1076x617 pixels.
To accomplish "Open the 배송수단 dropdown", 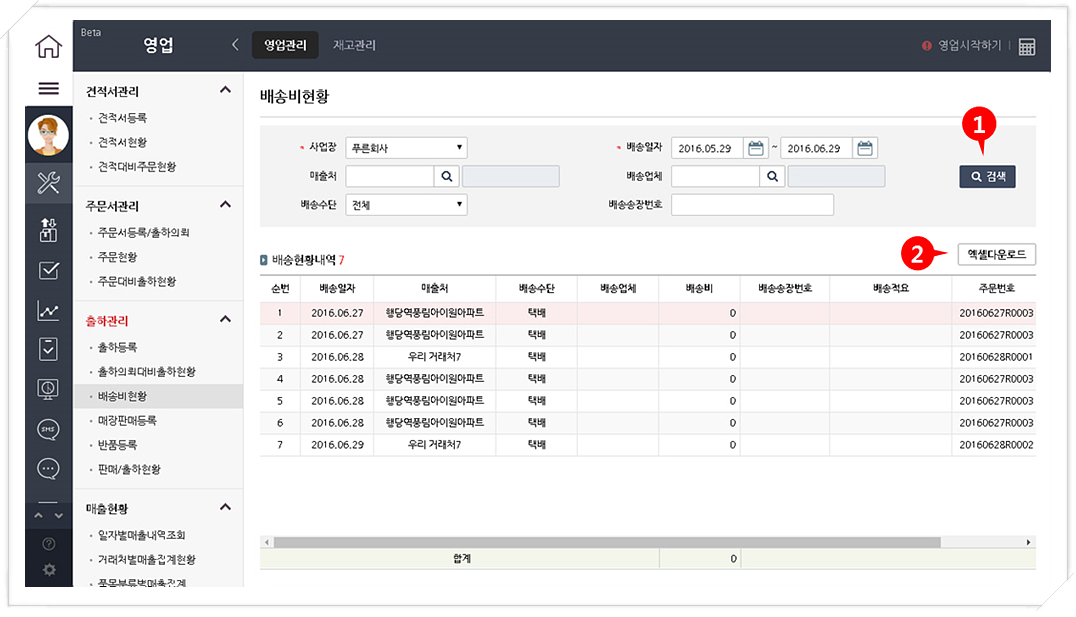I will click(406, 205).
